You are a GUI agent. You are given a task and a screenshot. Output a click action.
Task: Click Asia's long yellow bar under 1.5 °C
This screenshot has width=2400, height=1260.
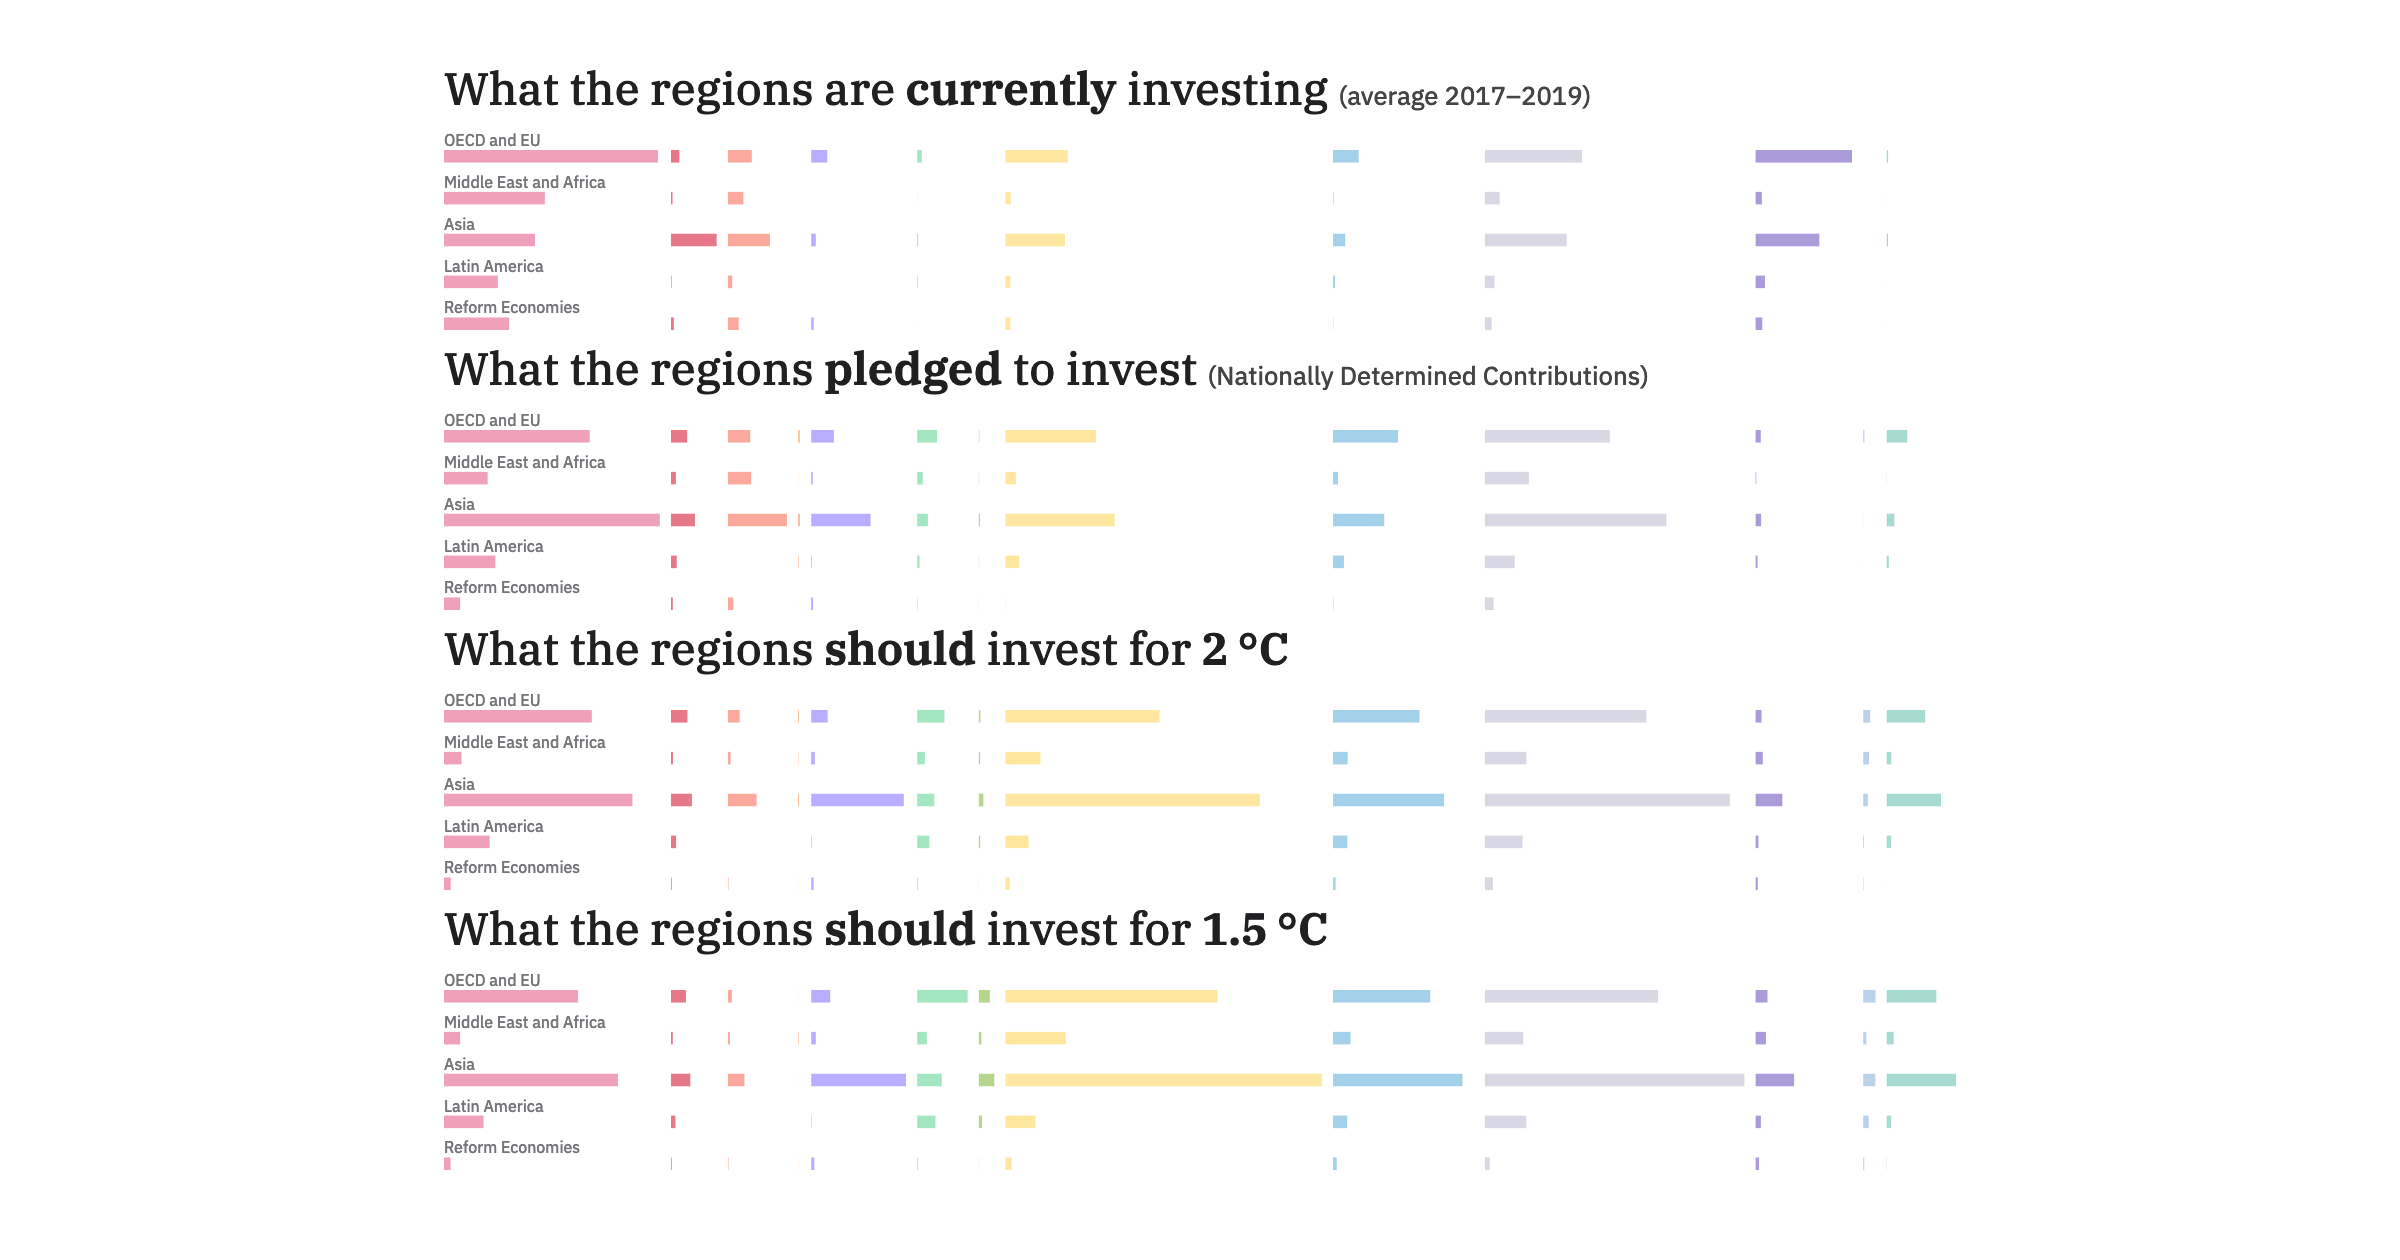1163,1080
